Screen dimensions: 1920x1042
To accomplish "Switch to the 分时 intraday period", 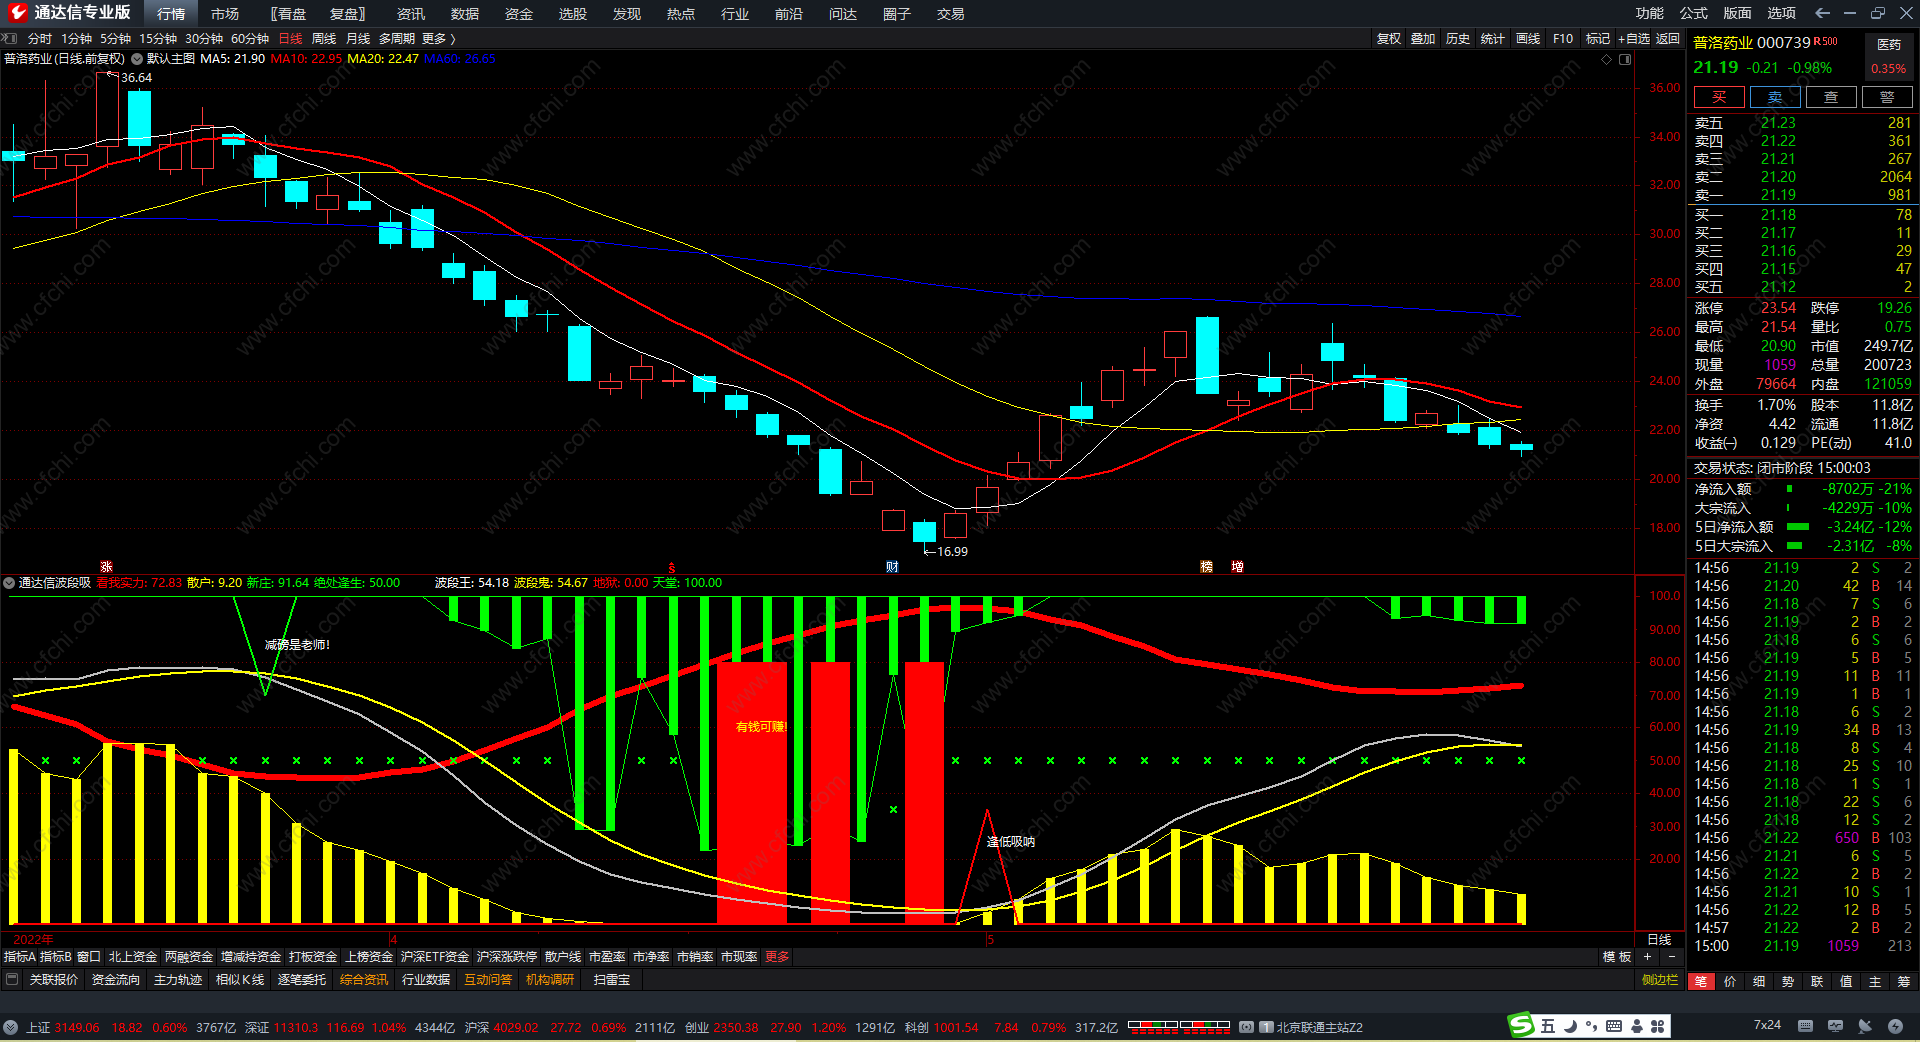I will click(40, 38).
